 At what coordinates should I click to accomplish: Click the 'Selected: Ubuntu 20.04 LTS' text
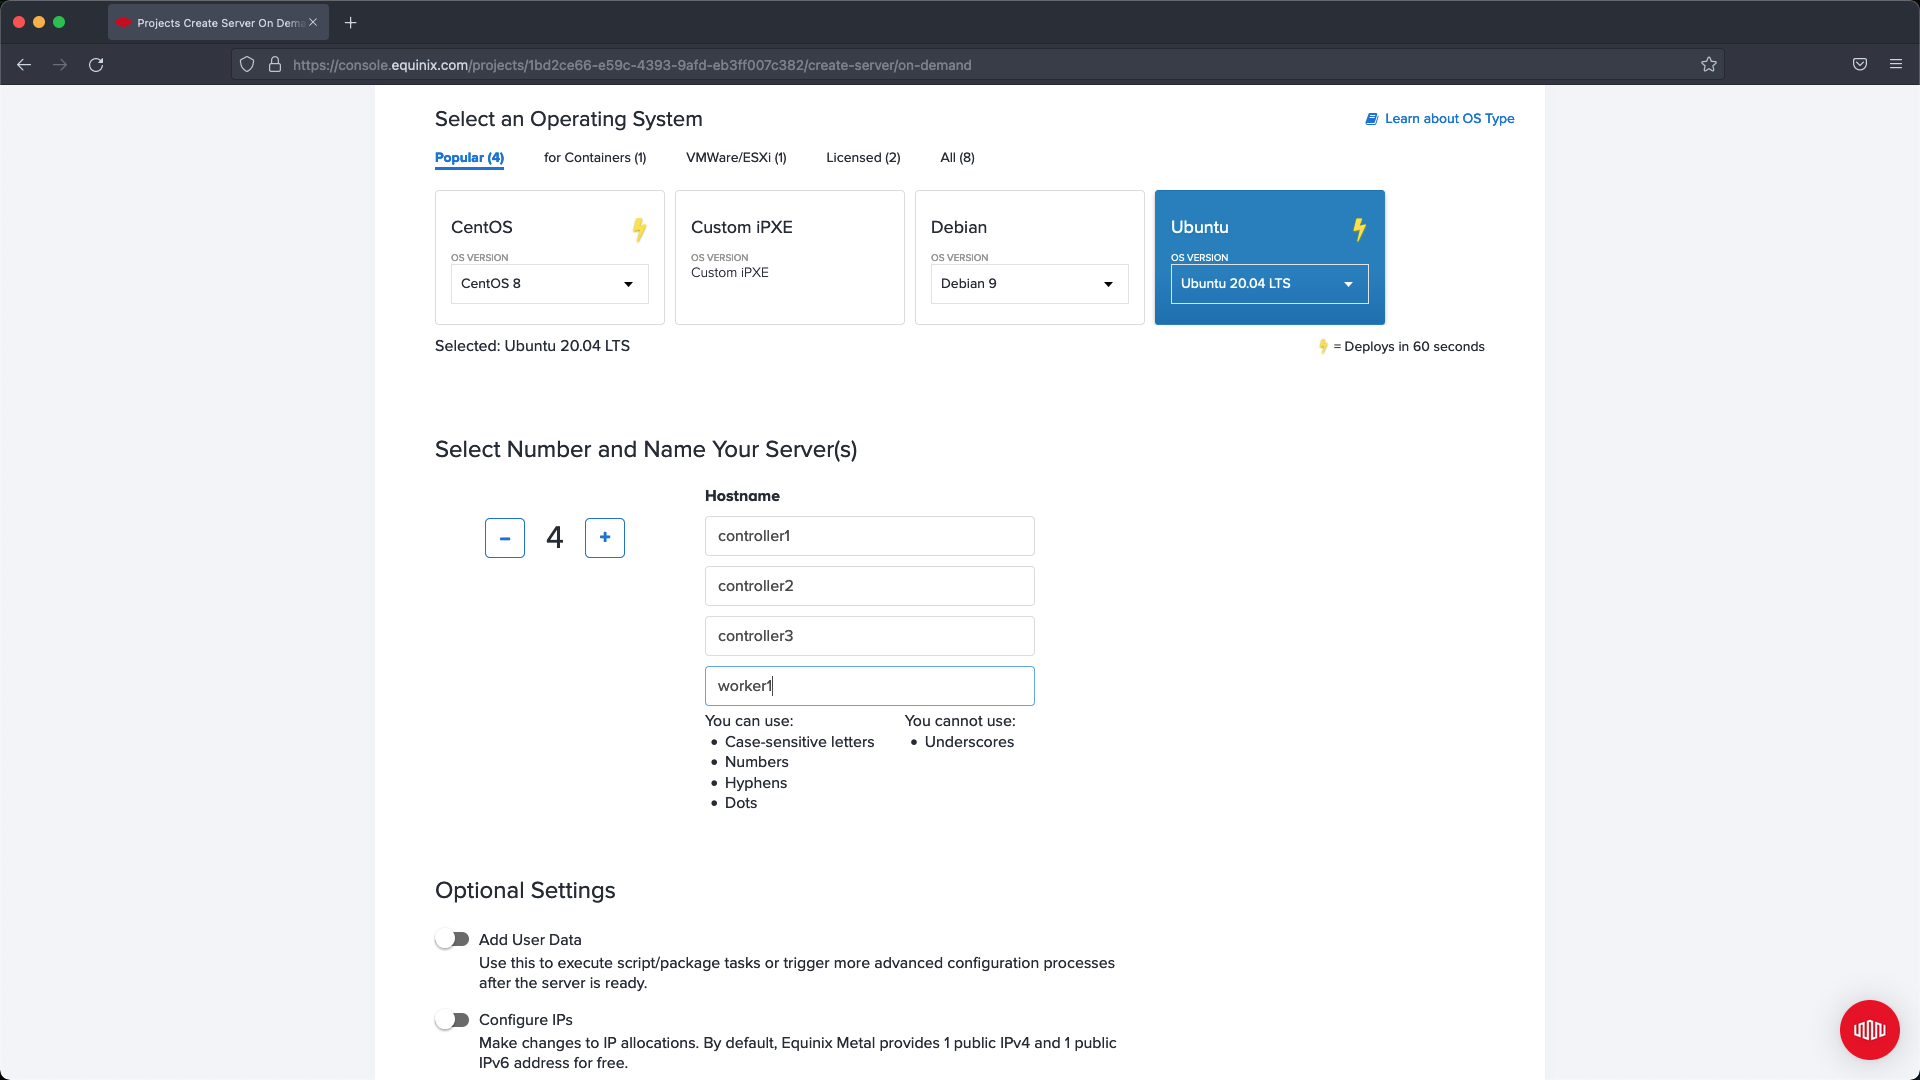(x=532, y=346)
